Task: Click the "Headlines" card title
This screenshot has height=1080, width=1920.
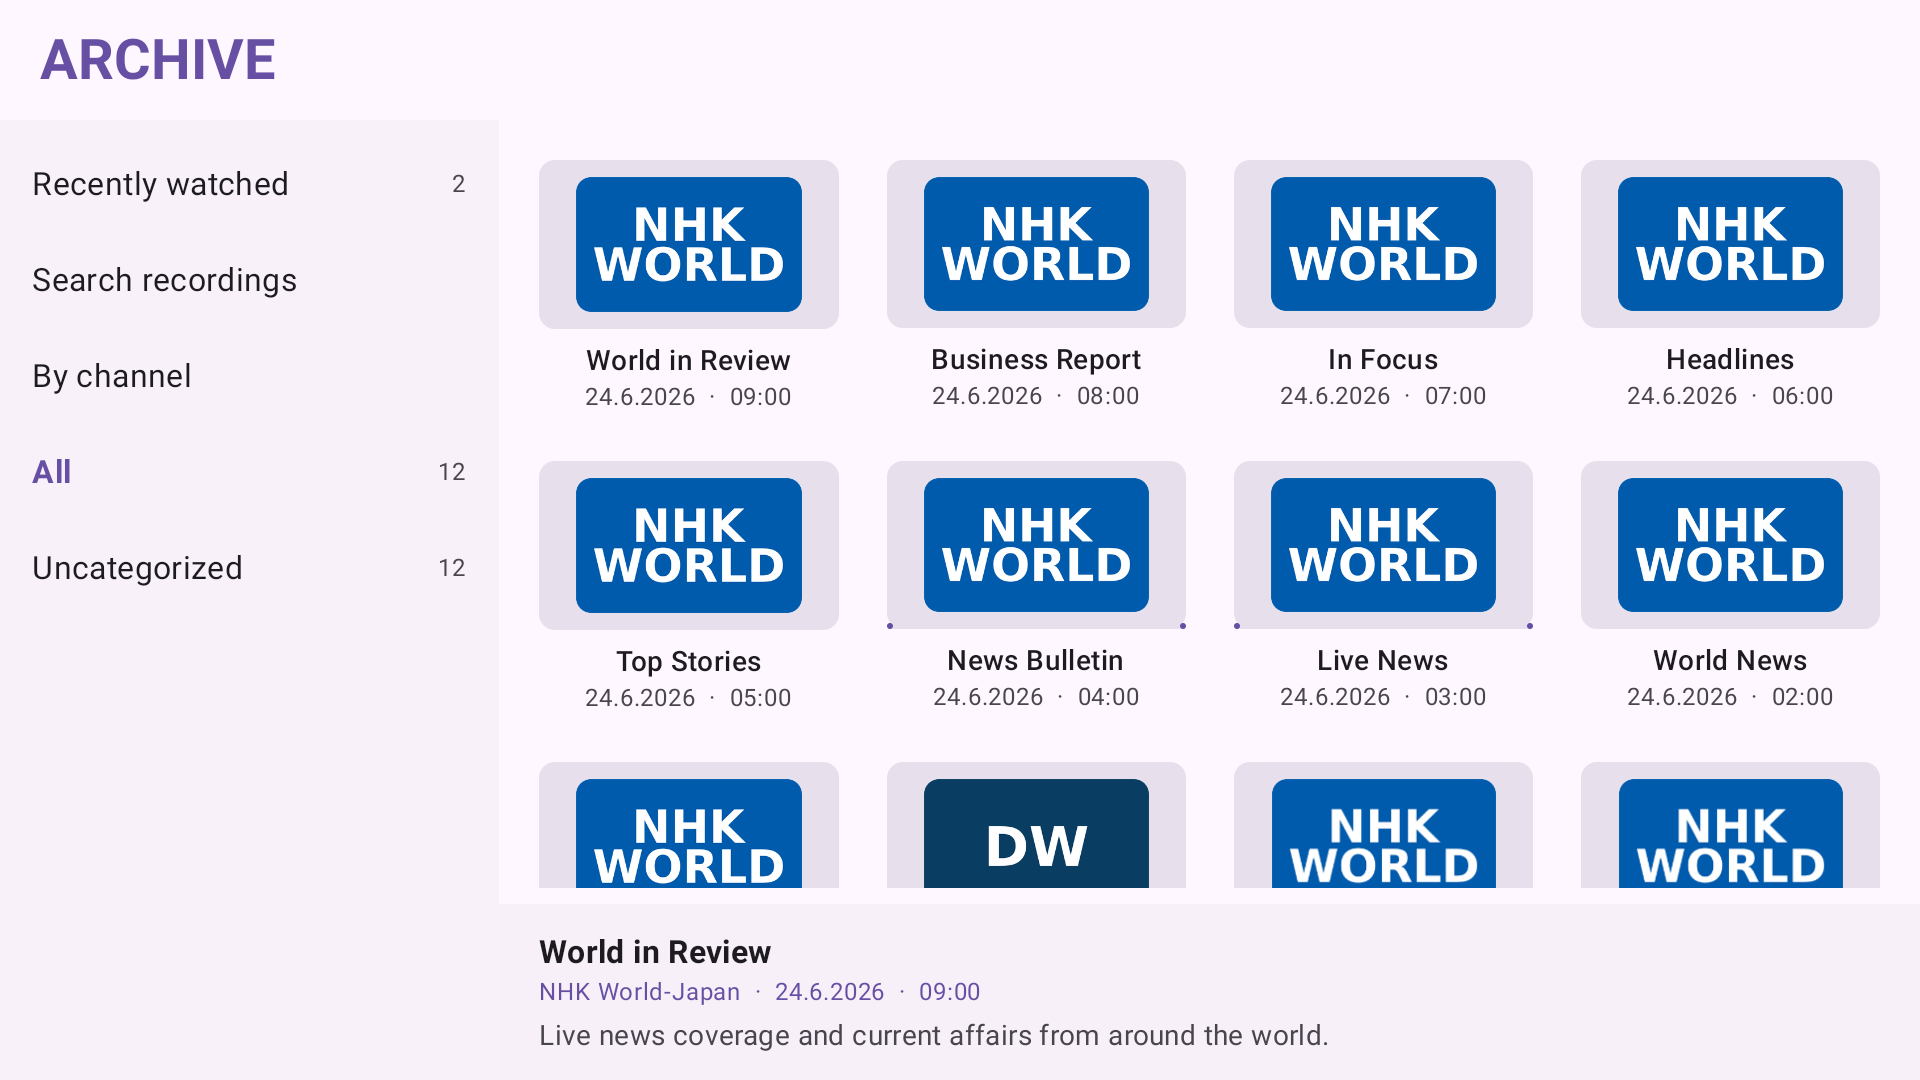Action: [1730, 359]
